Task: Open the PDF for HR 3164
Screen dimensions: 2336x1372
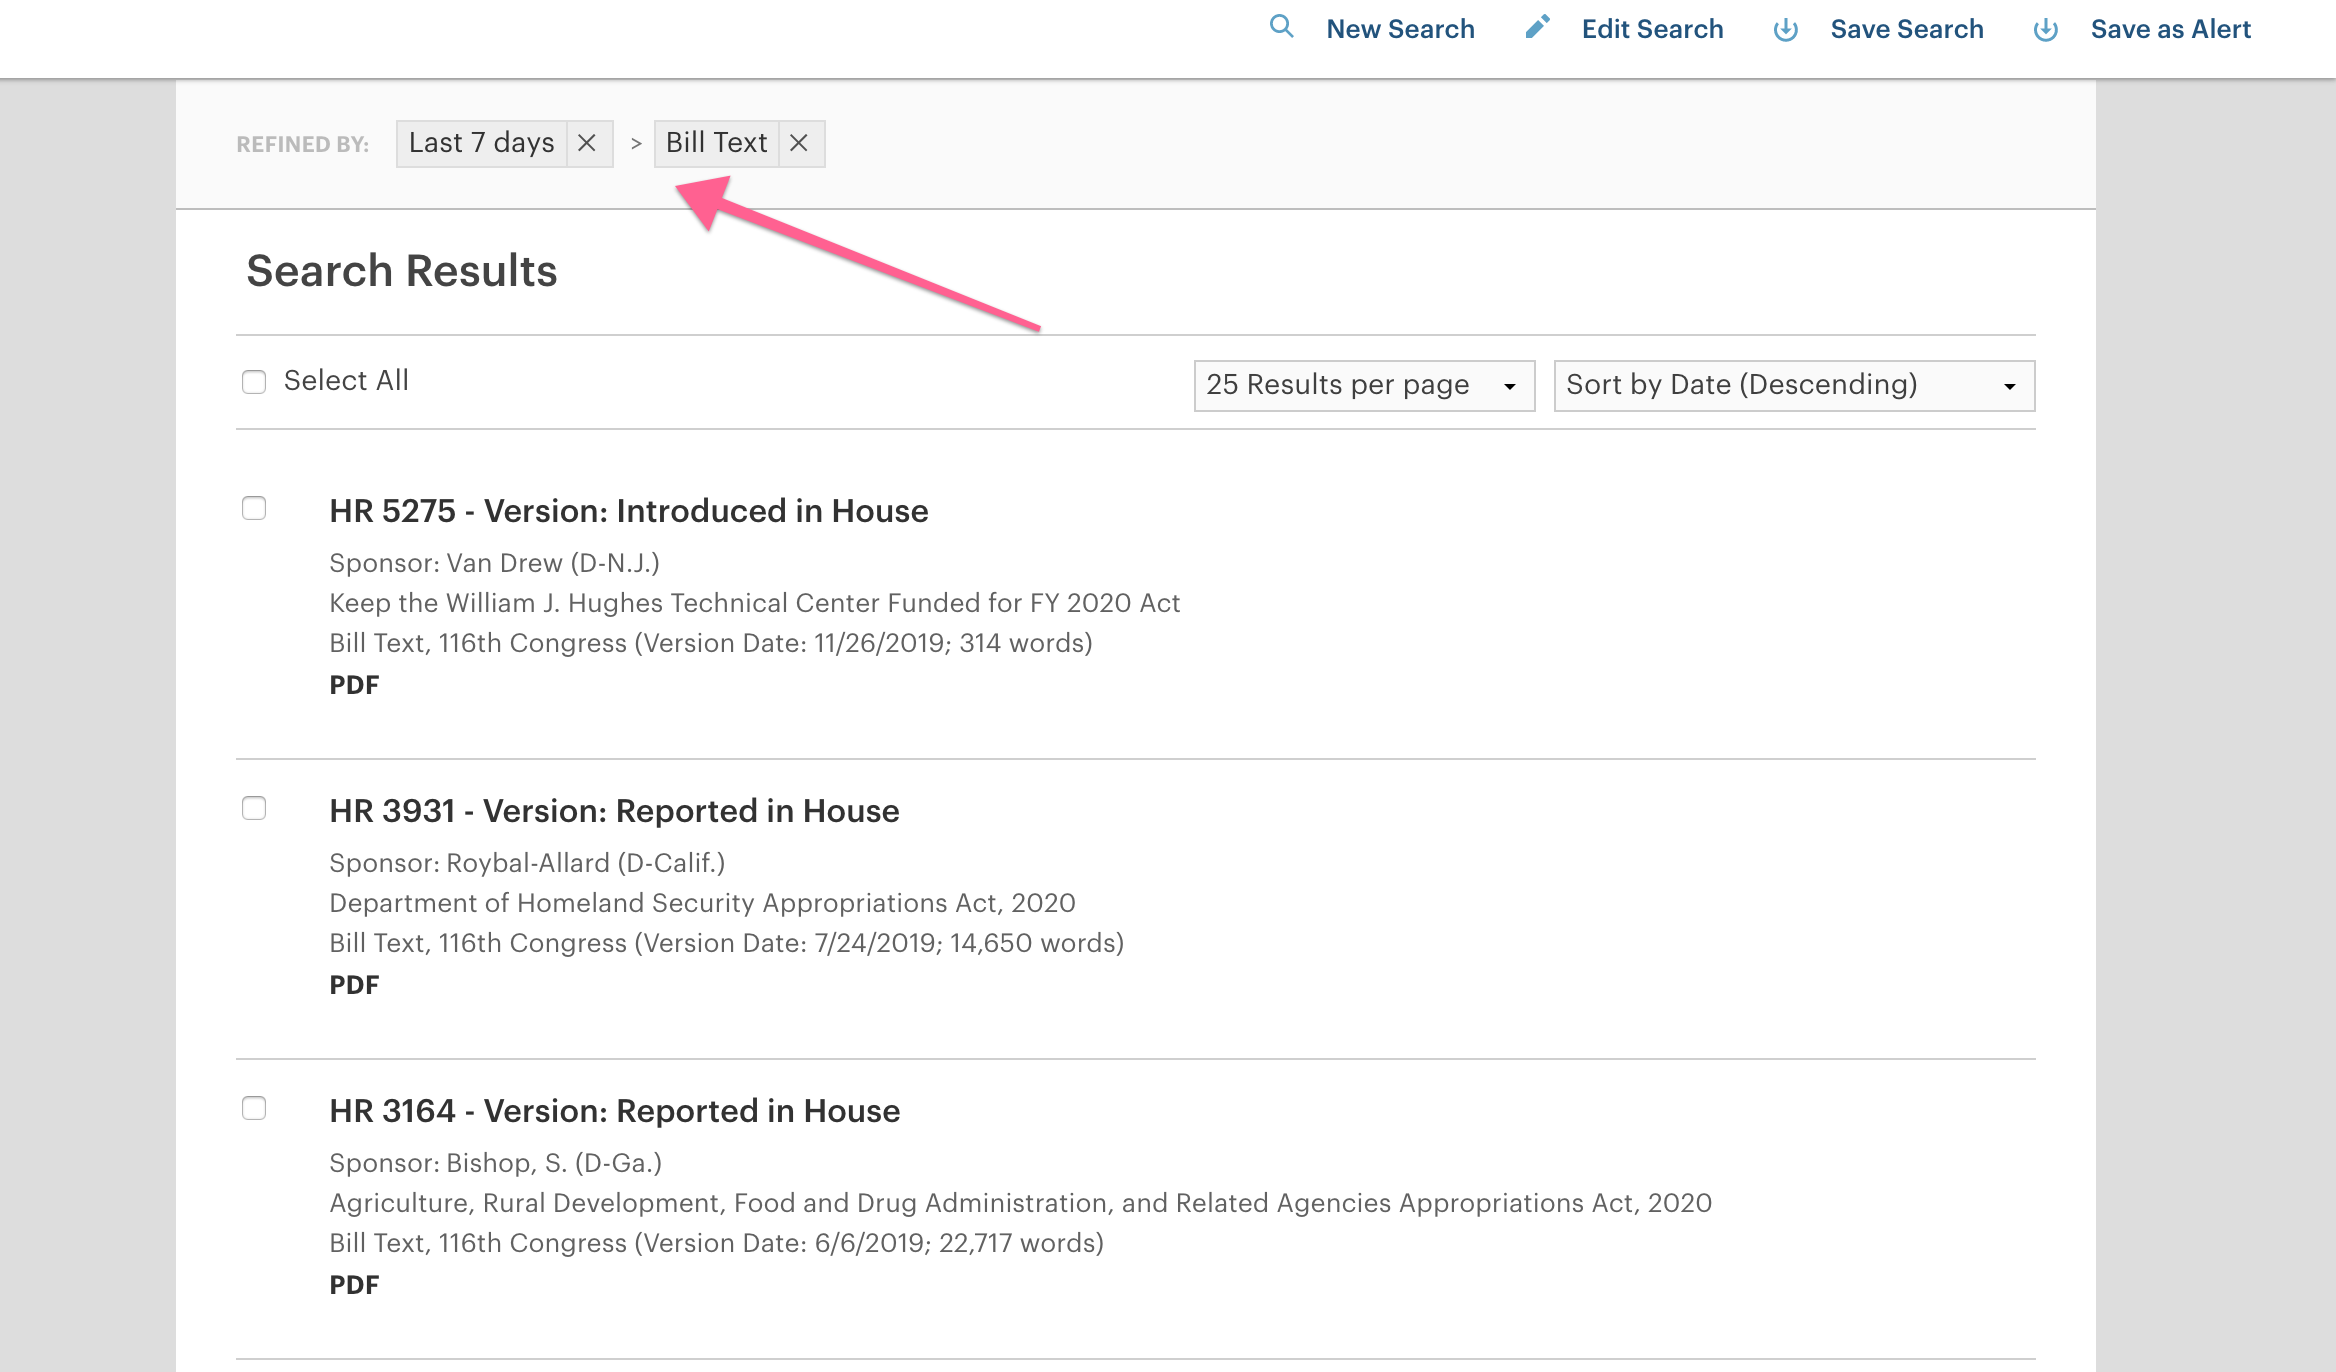Action: [x=354, y=1285]
